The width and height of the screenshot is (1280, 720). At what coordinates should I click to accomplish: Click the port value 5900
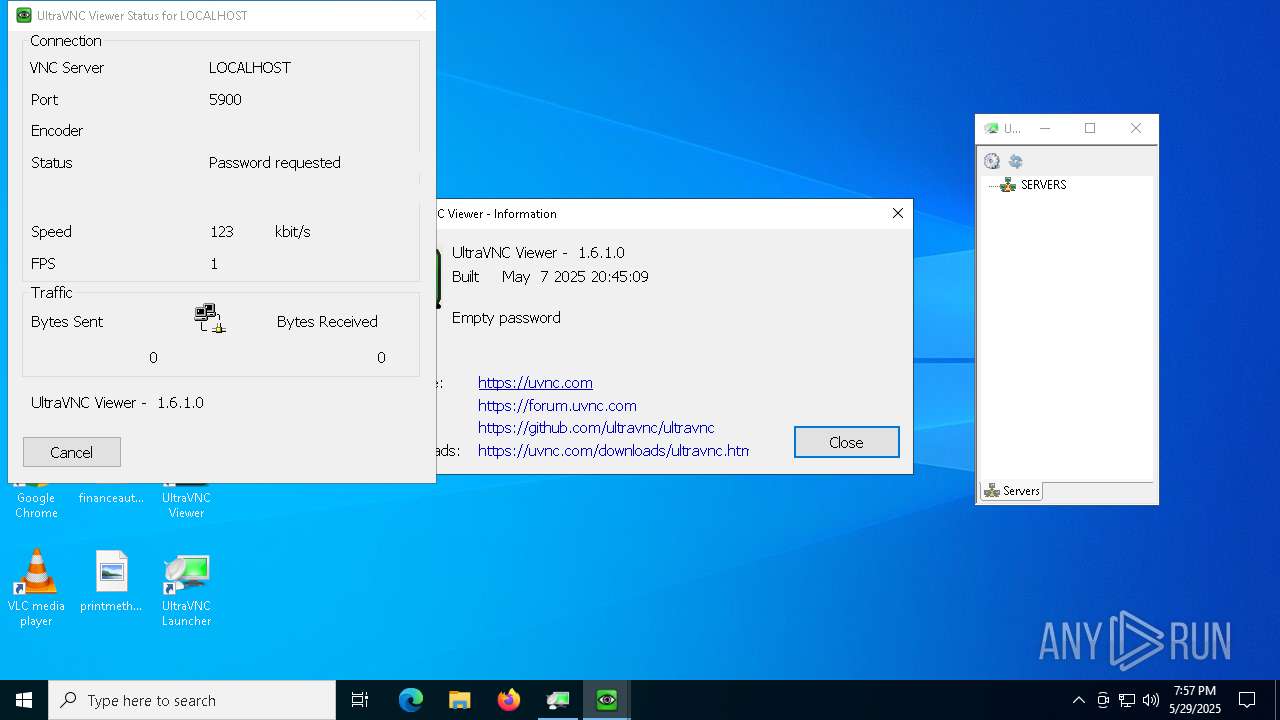(x=225, y=100)
